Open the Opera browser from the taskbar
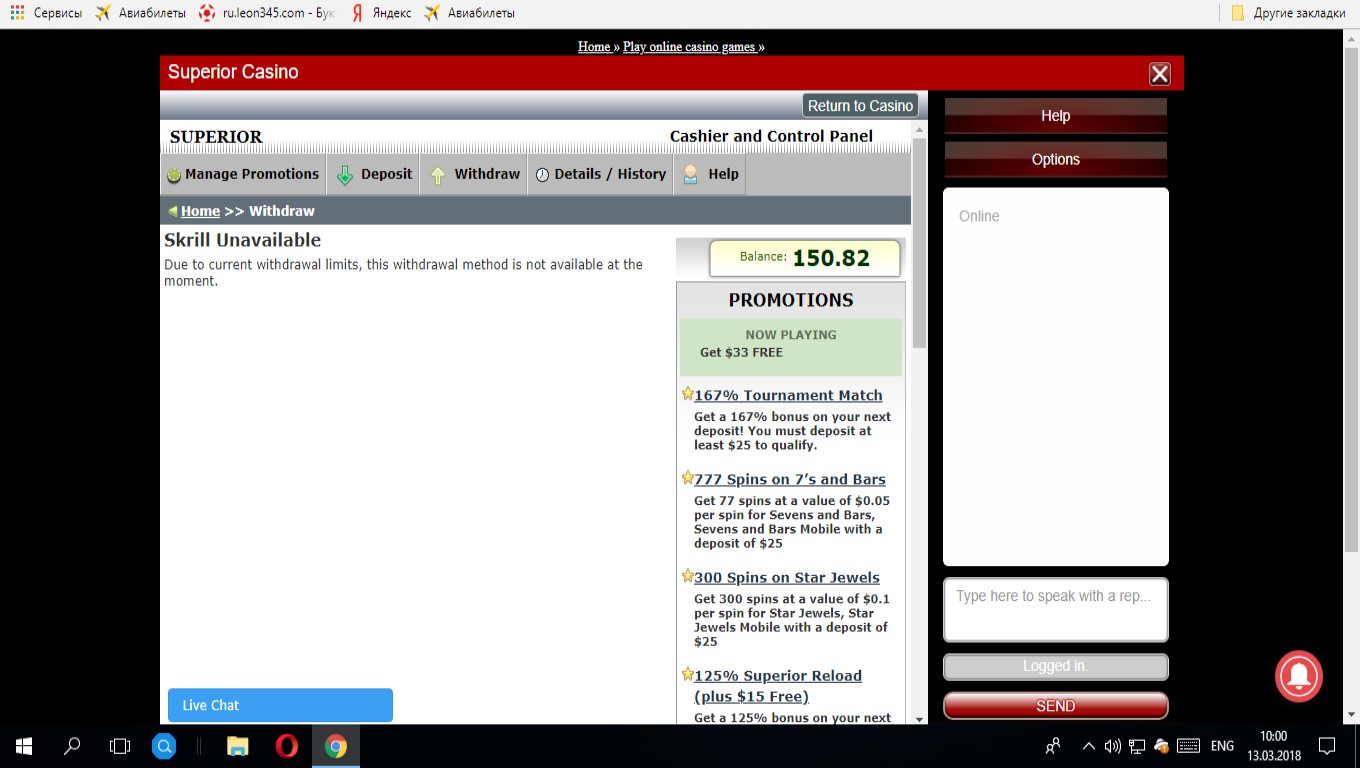 point(286,746)
